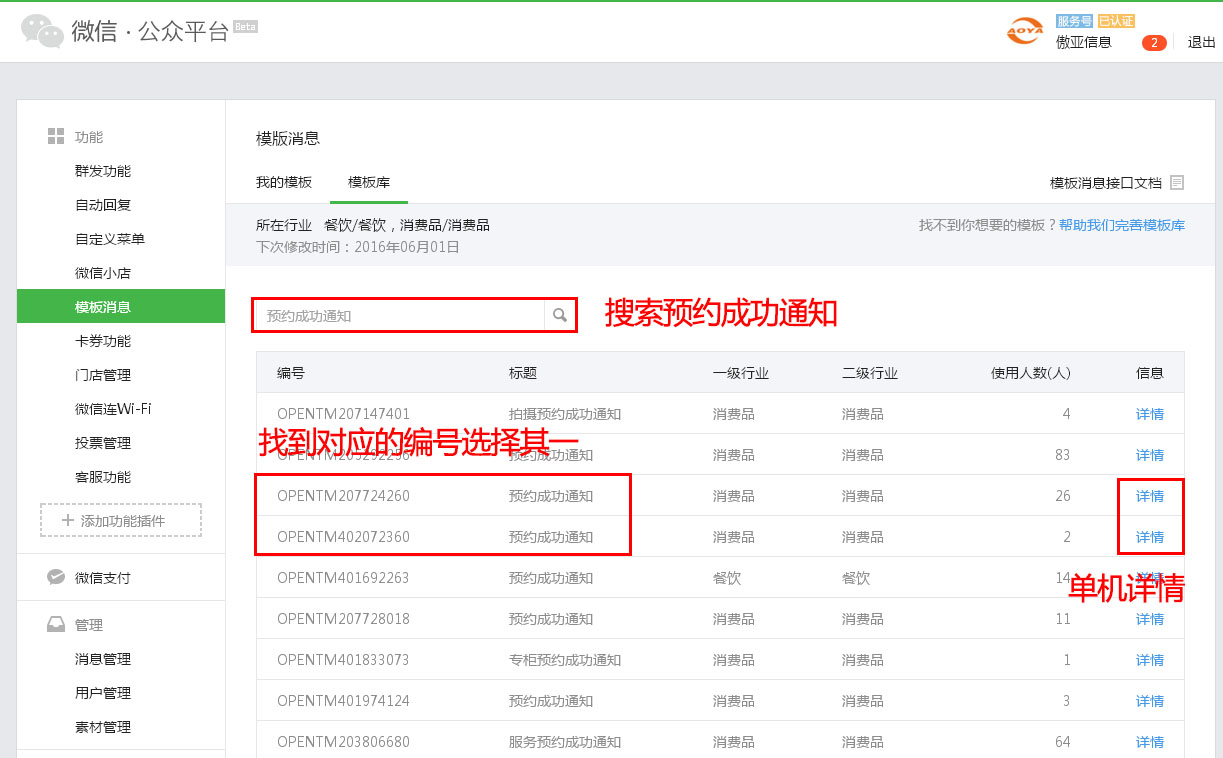
Task: Select the 模板库 tab
Action: (x=369, y=183)
